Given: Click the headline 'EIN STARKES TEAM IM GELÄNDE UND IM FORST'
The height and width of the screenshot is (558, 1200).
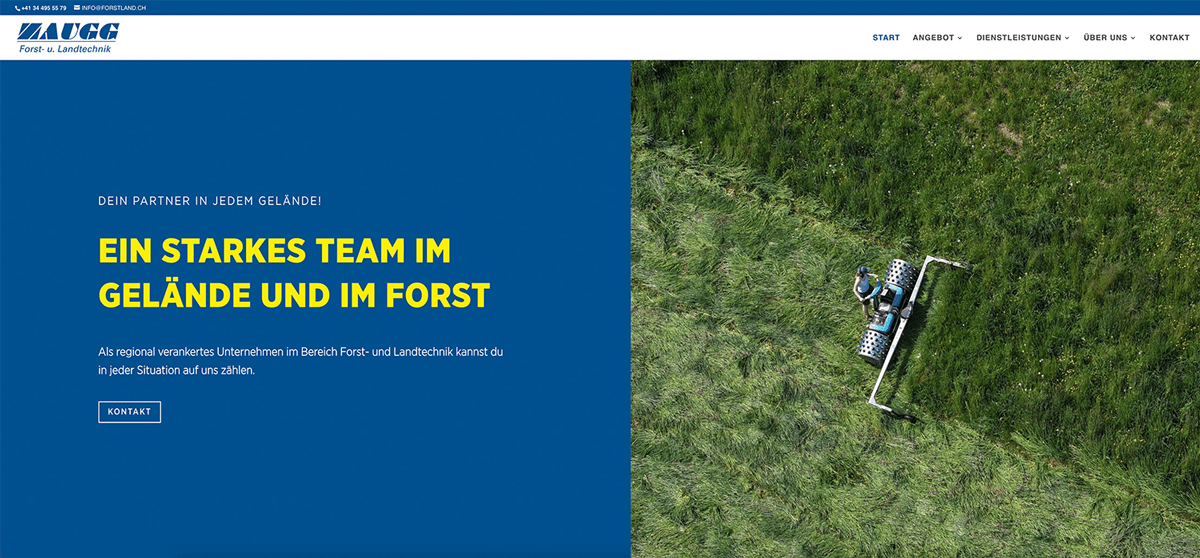Looking at the screenshot, I should tap(294, 273).
